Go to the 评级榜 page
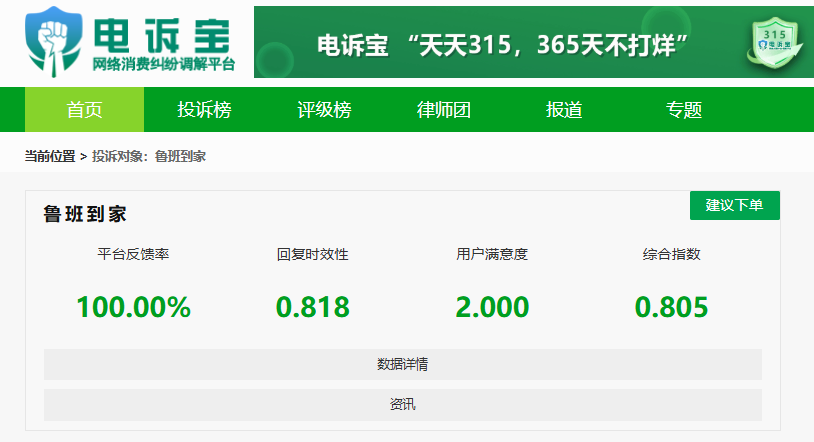Screen dimensions: 814x442 coord(324,110)
